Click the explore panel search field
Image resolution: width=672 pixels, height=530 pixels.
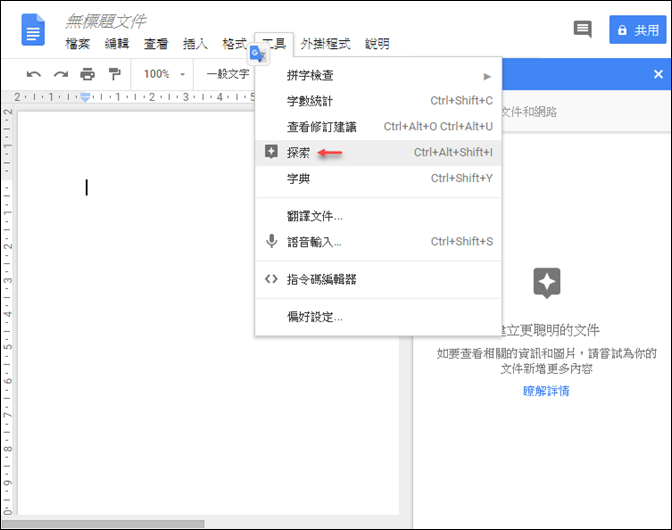[585, 112]
